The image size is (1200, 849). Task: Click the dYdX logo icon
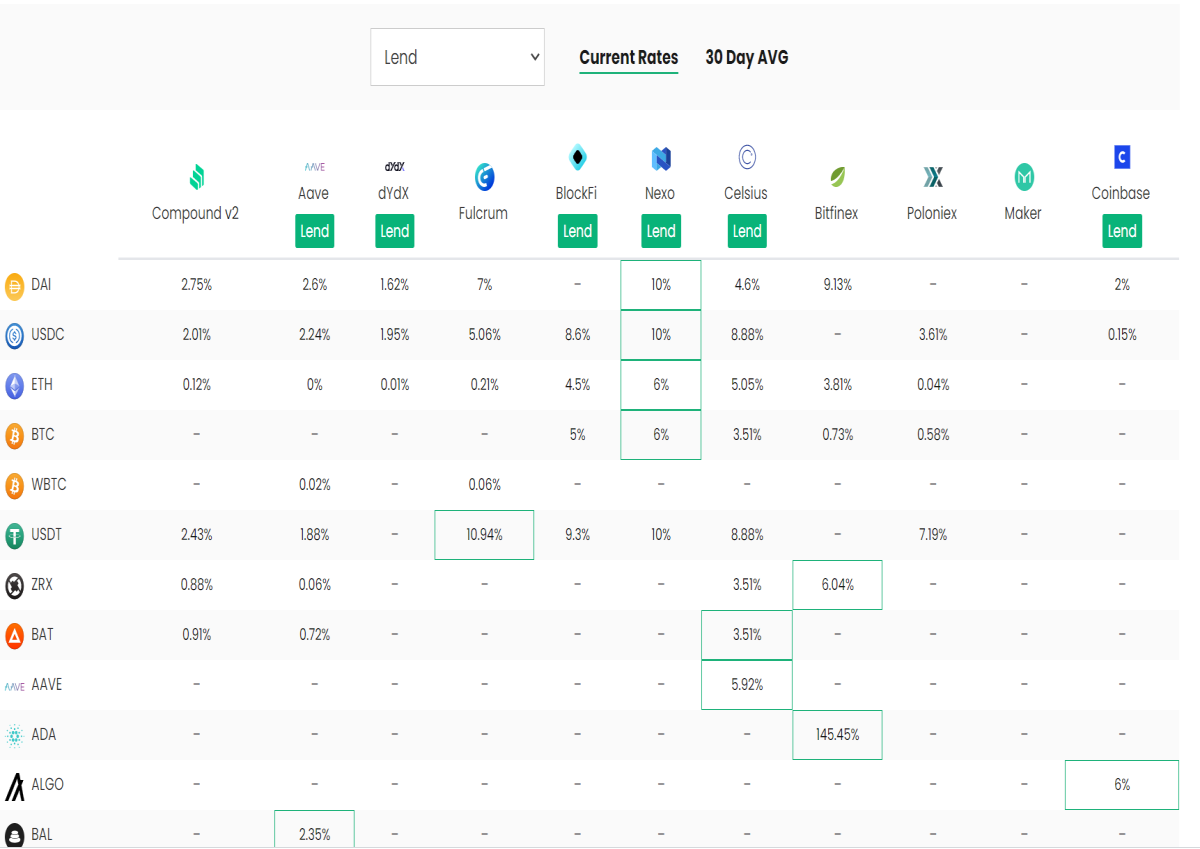394,167
